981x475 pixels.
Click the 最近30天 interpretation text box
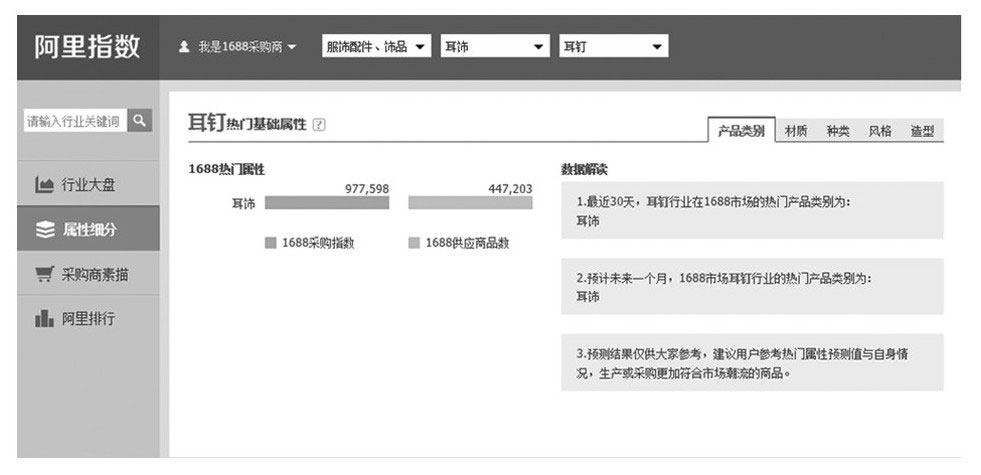point(752,210)
